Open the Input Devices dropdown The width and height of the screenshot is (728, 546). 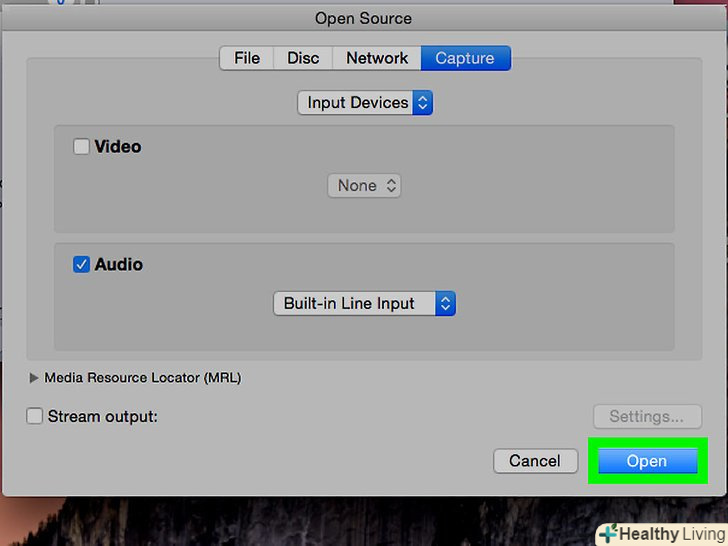point(365,102)
